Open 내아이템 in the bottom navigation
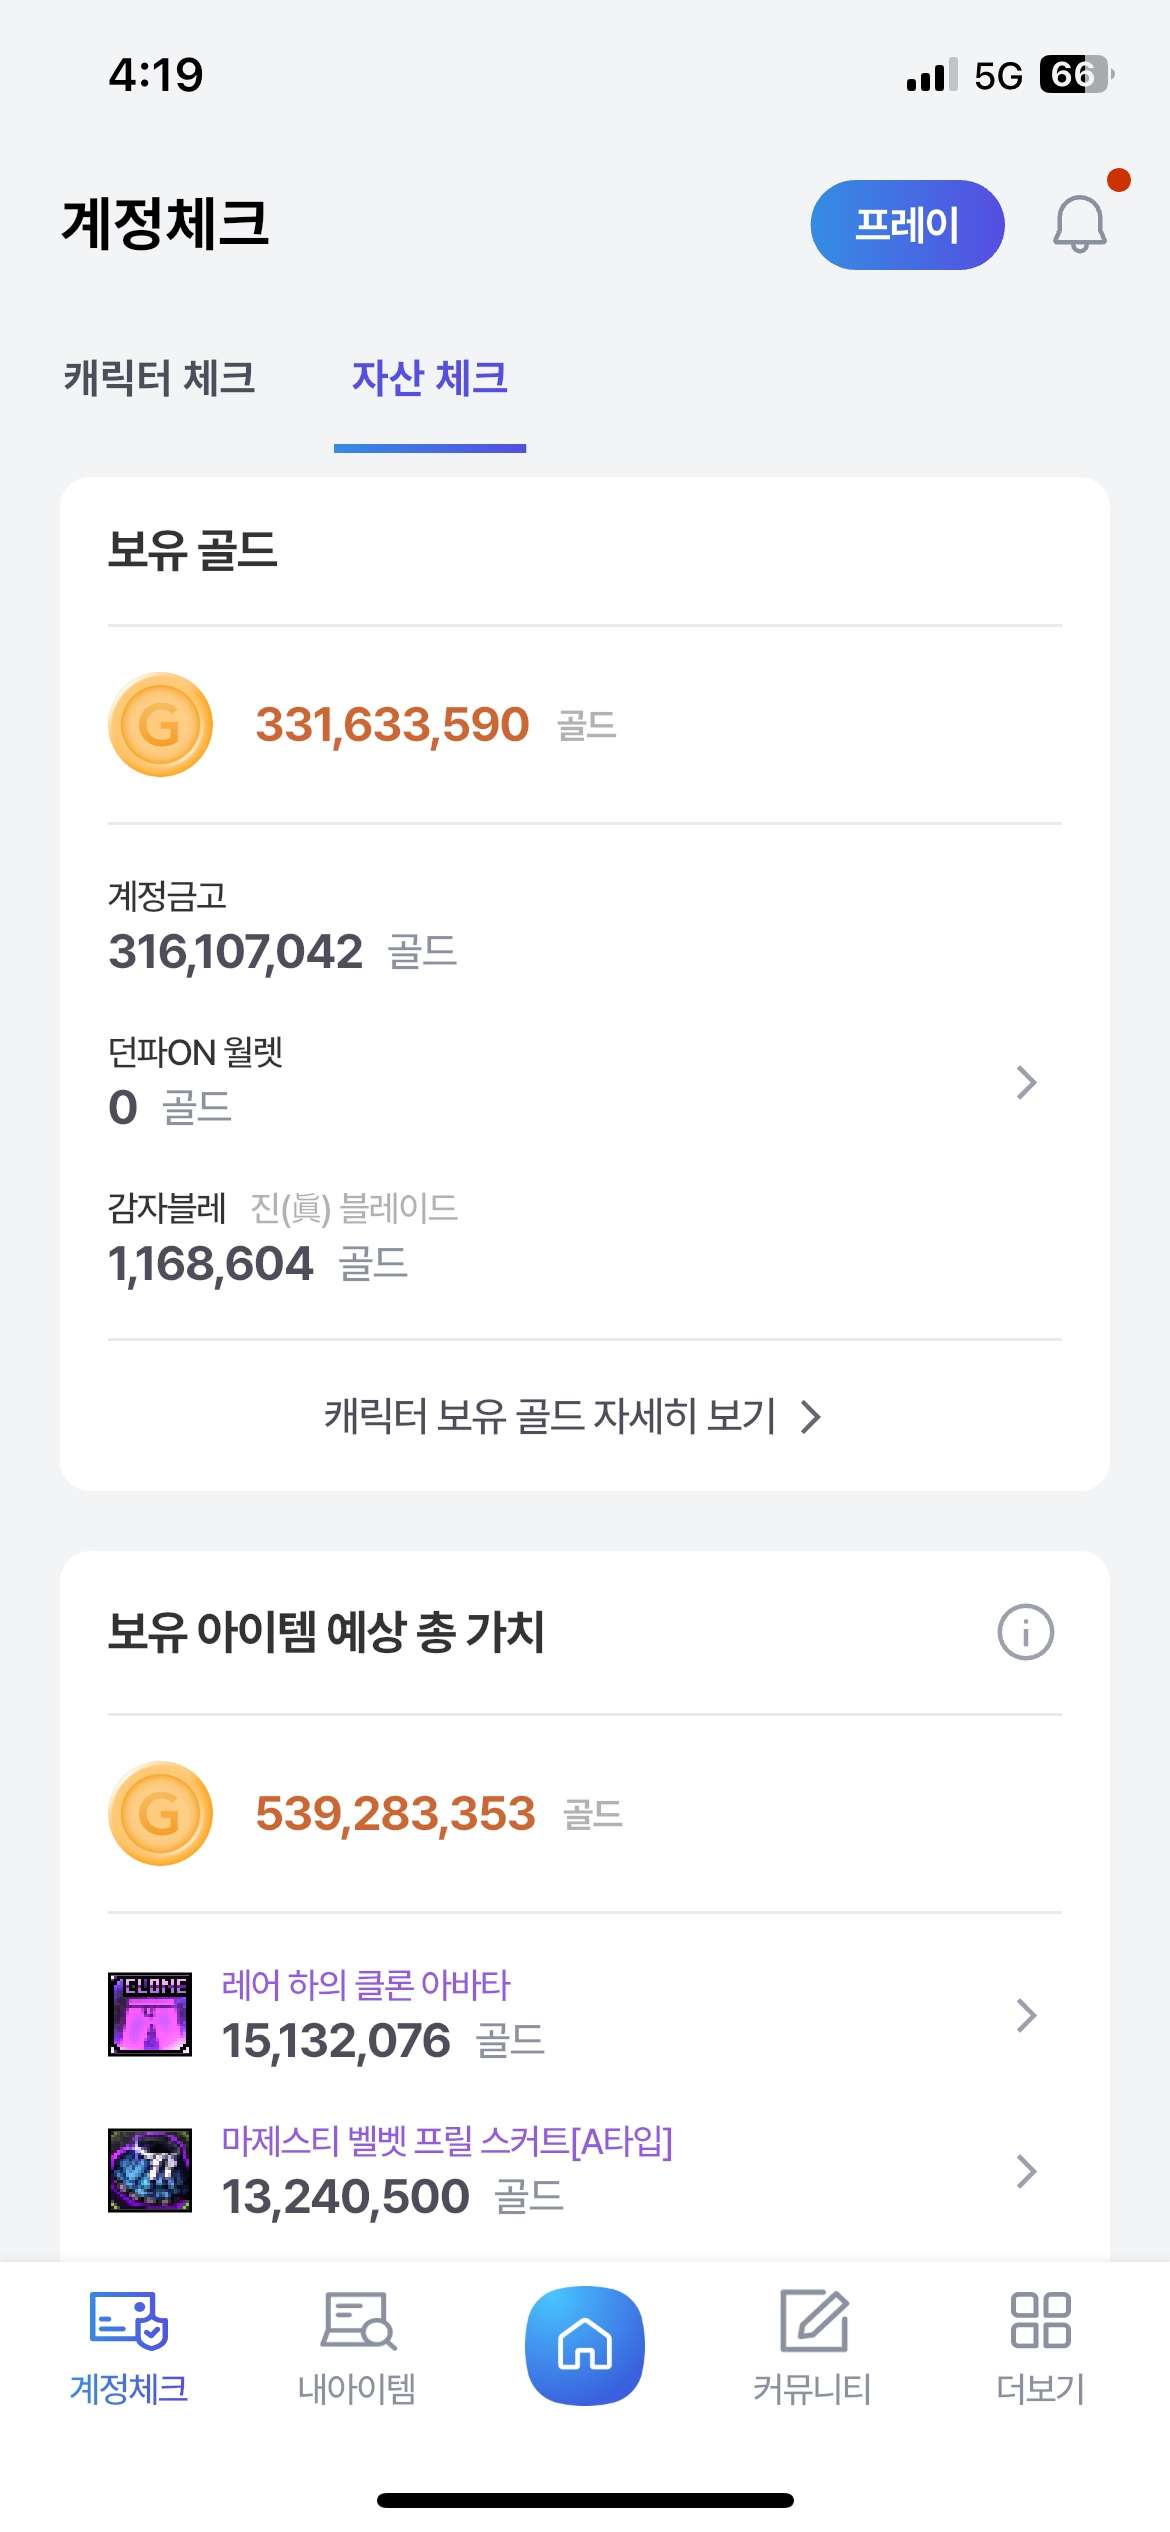 [357, 2347]
